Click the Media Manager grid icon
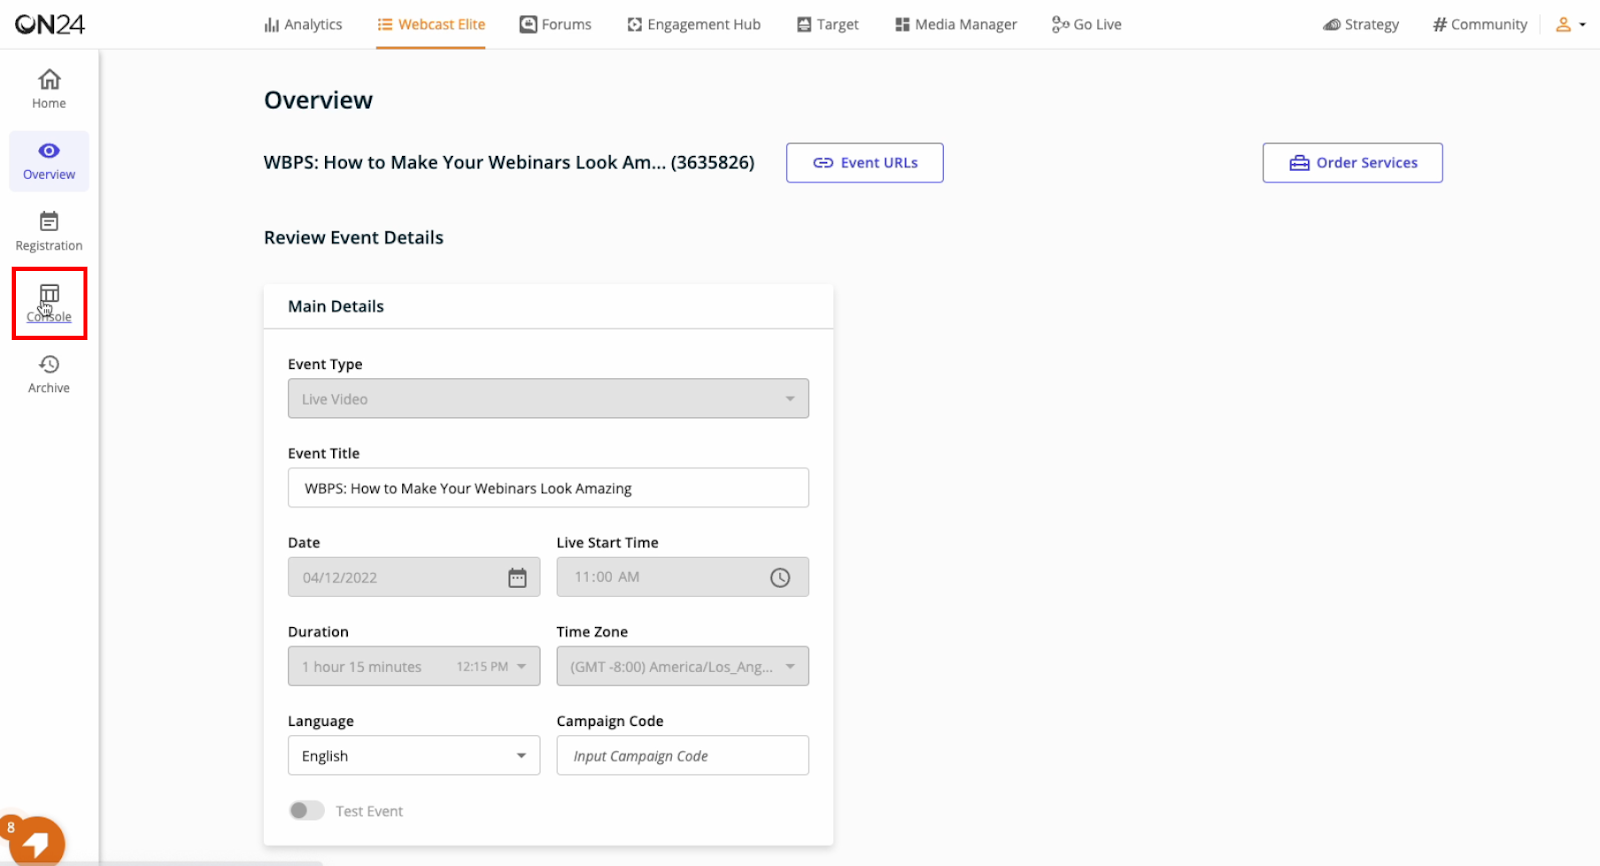The width and height of the screenshot is (1600, 866). pyautogui.click(x=902, y=25)
